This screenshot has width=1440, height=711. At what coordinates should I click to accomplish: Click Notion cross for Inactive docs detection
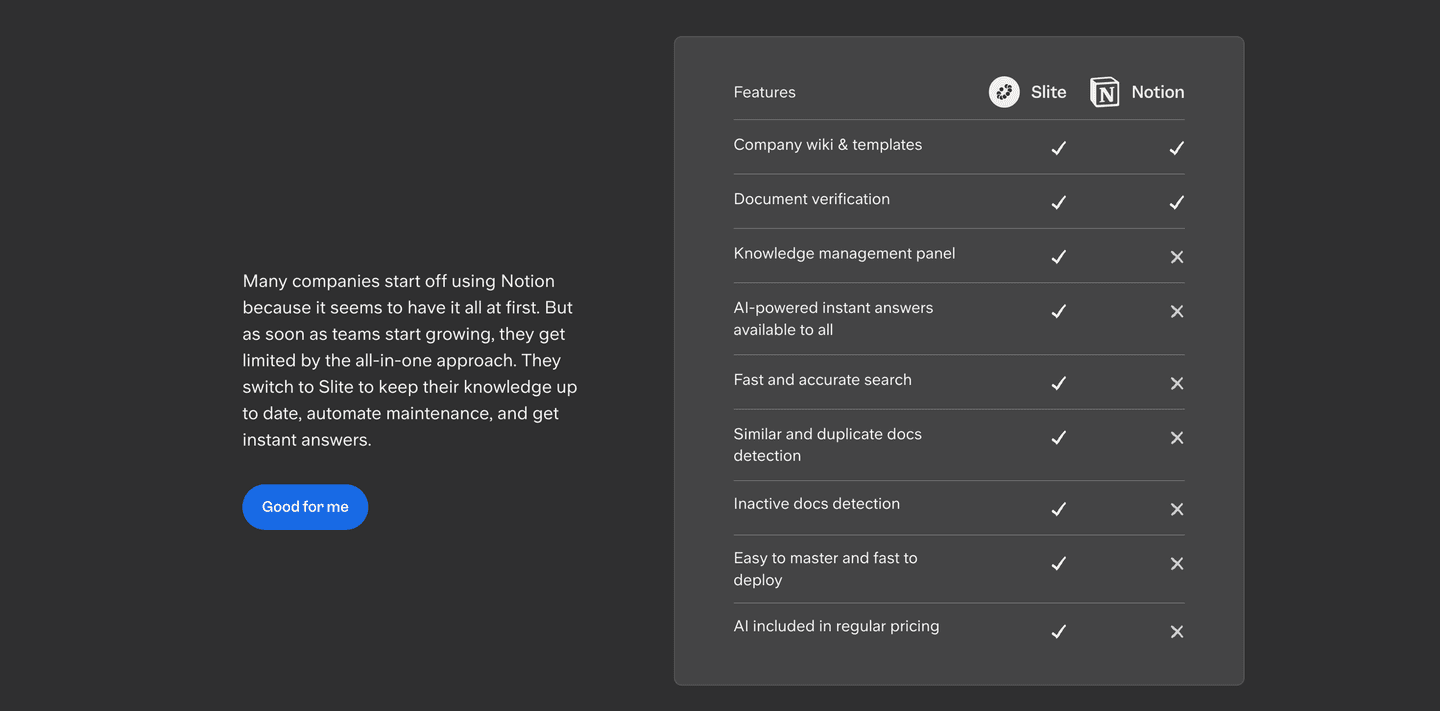tap(1177, 509)
